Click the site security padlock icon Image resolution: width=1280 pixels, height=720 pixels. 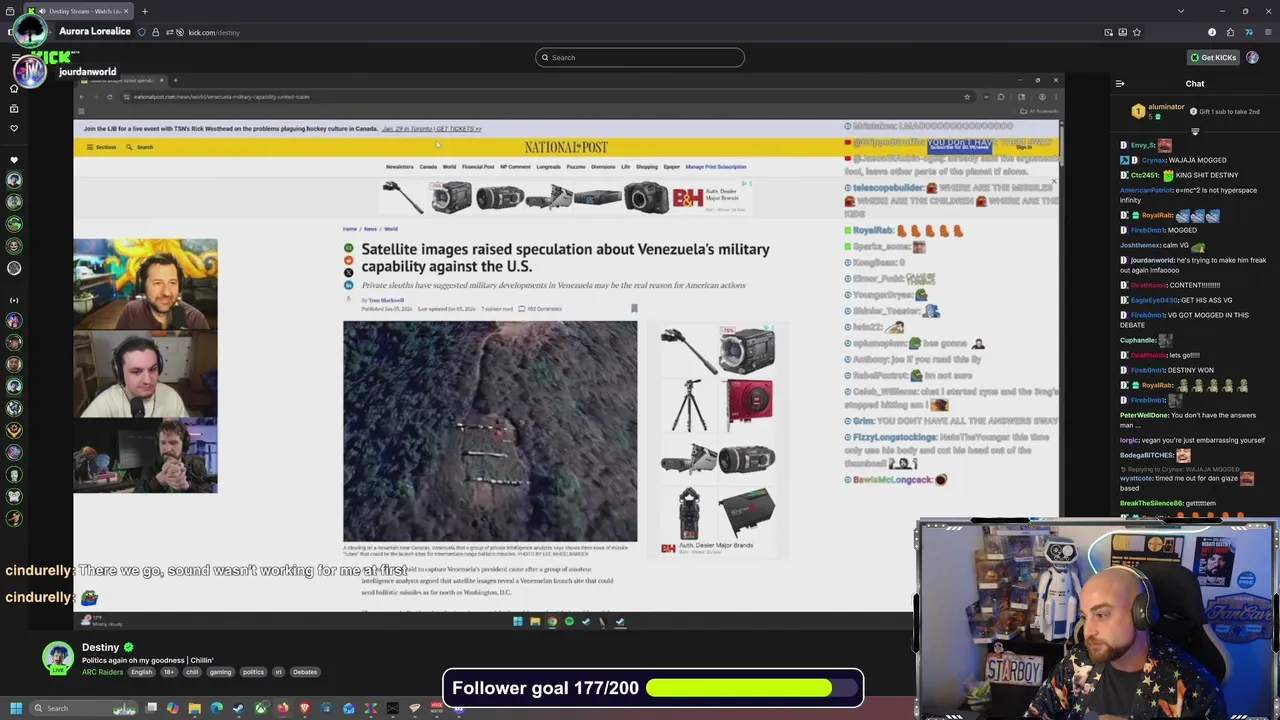155,32
